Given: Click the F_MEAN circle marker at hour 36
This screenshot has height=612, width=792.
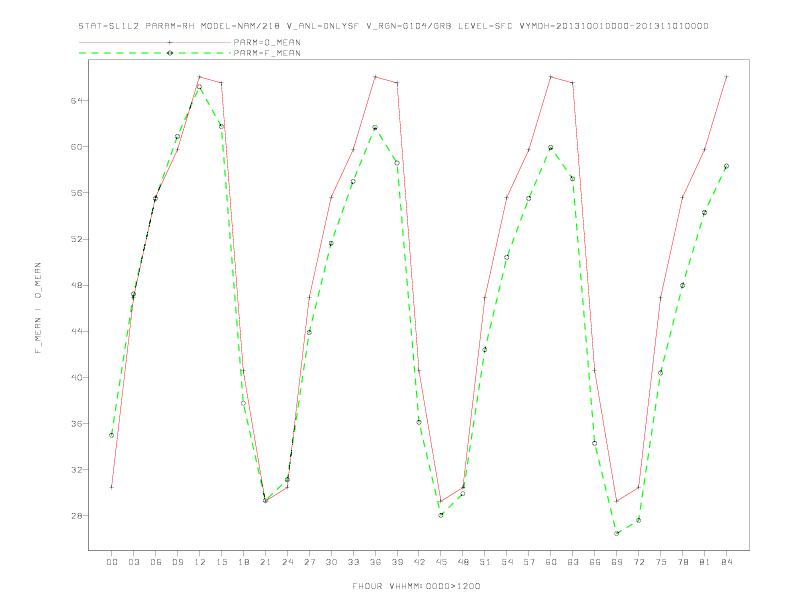Looking at the screenshot, I should point(375,128).
